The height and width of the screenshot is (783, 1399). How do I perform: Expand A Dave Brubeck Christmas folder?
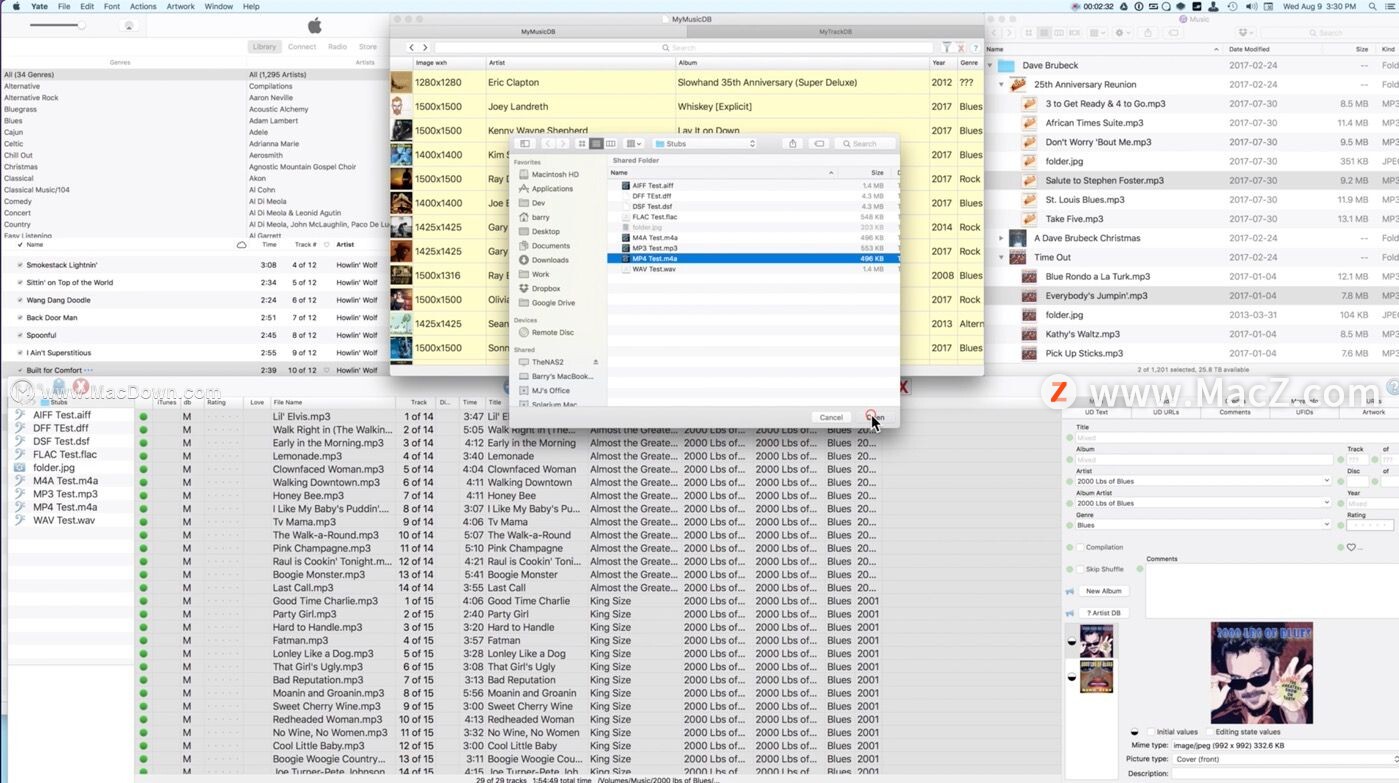[x=1002, y=238]
